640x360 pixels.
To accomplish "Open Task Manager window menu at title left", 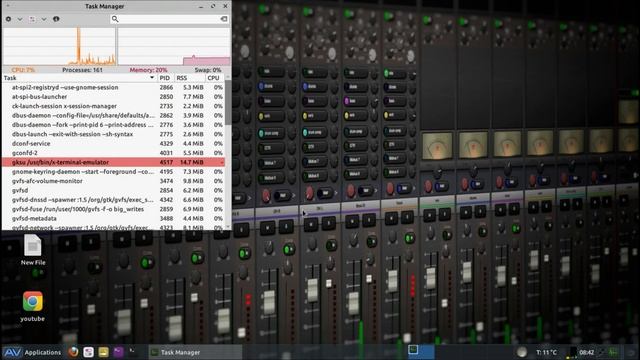I will (8, 6).
